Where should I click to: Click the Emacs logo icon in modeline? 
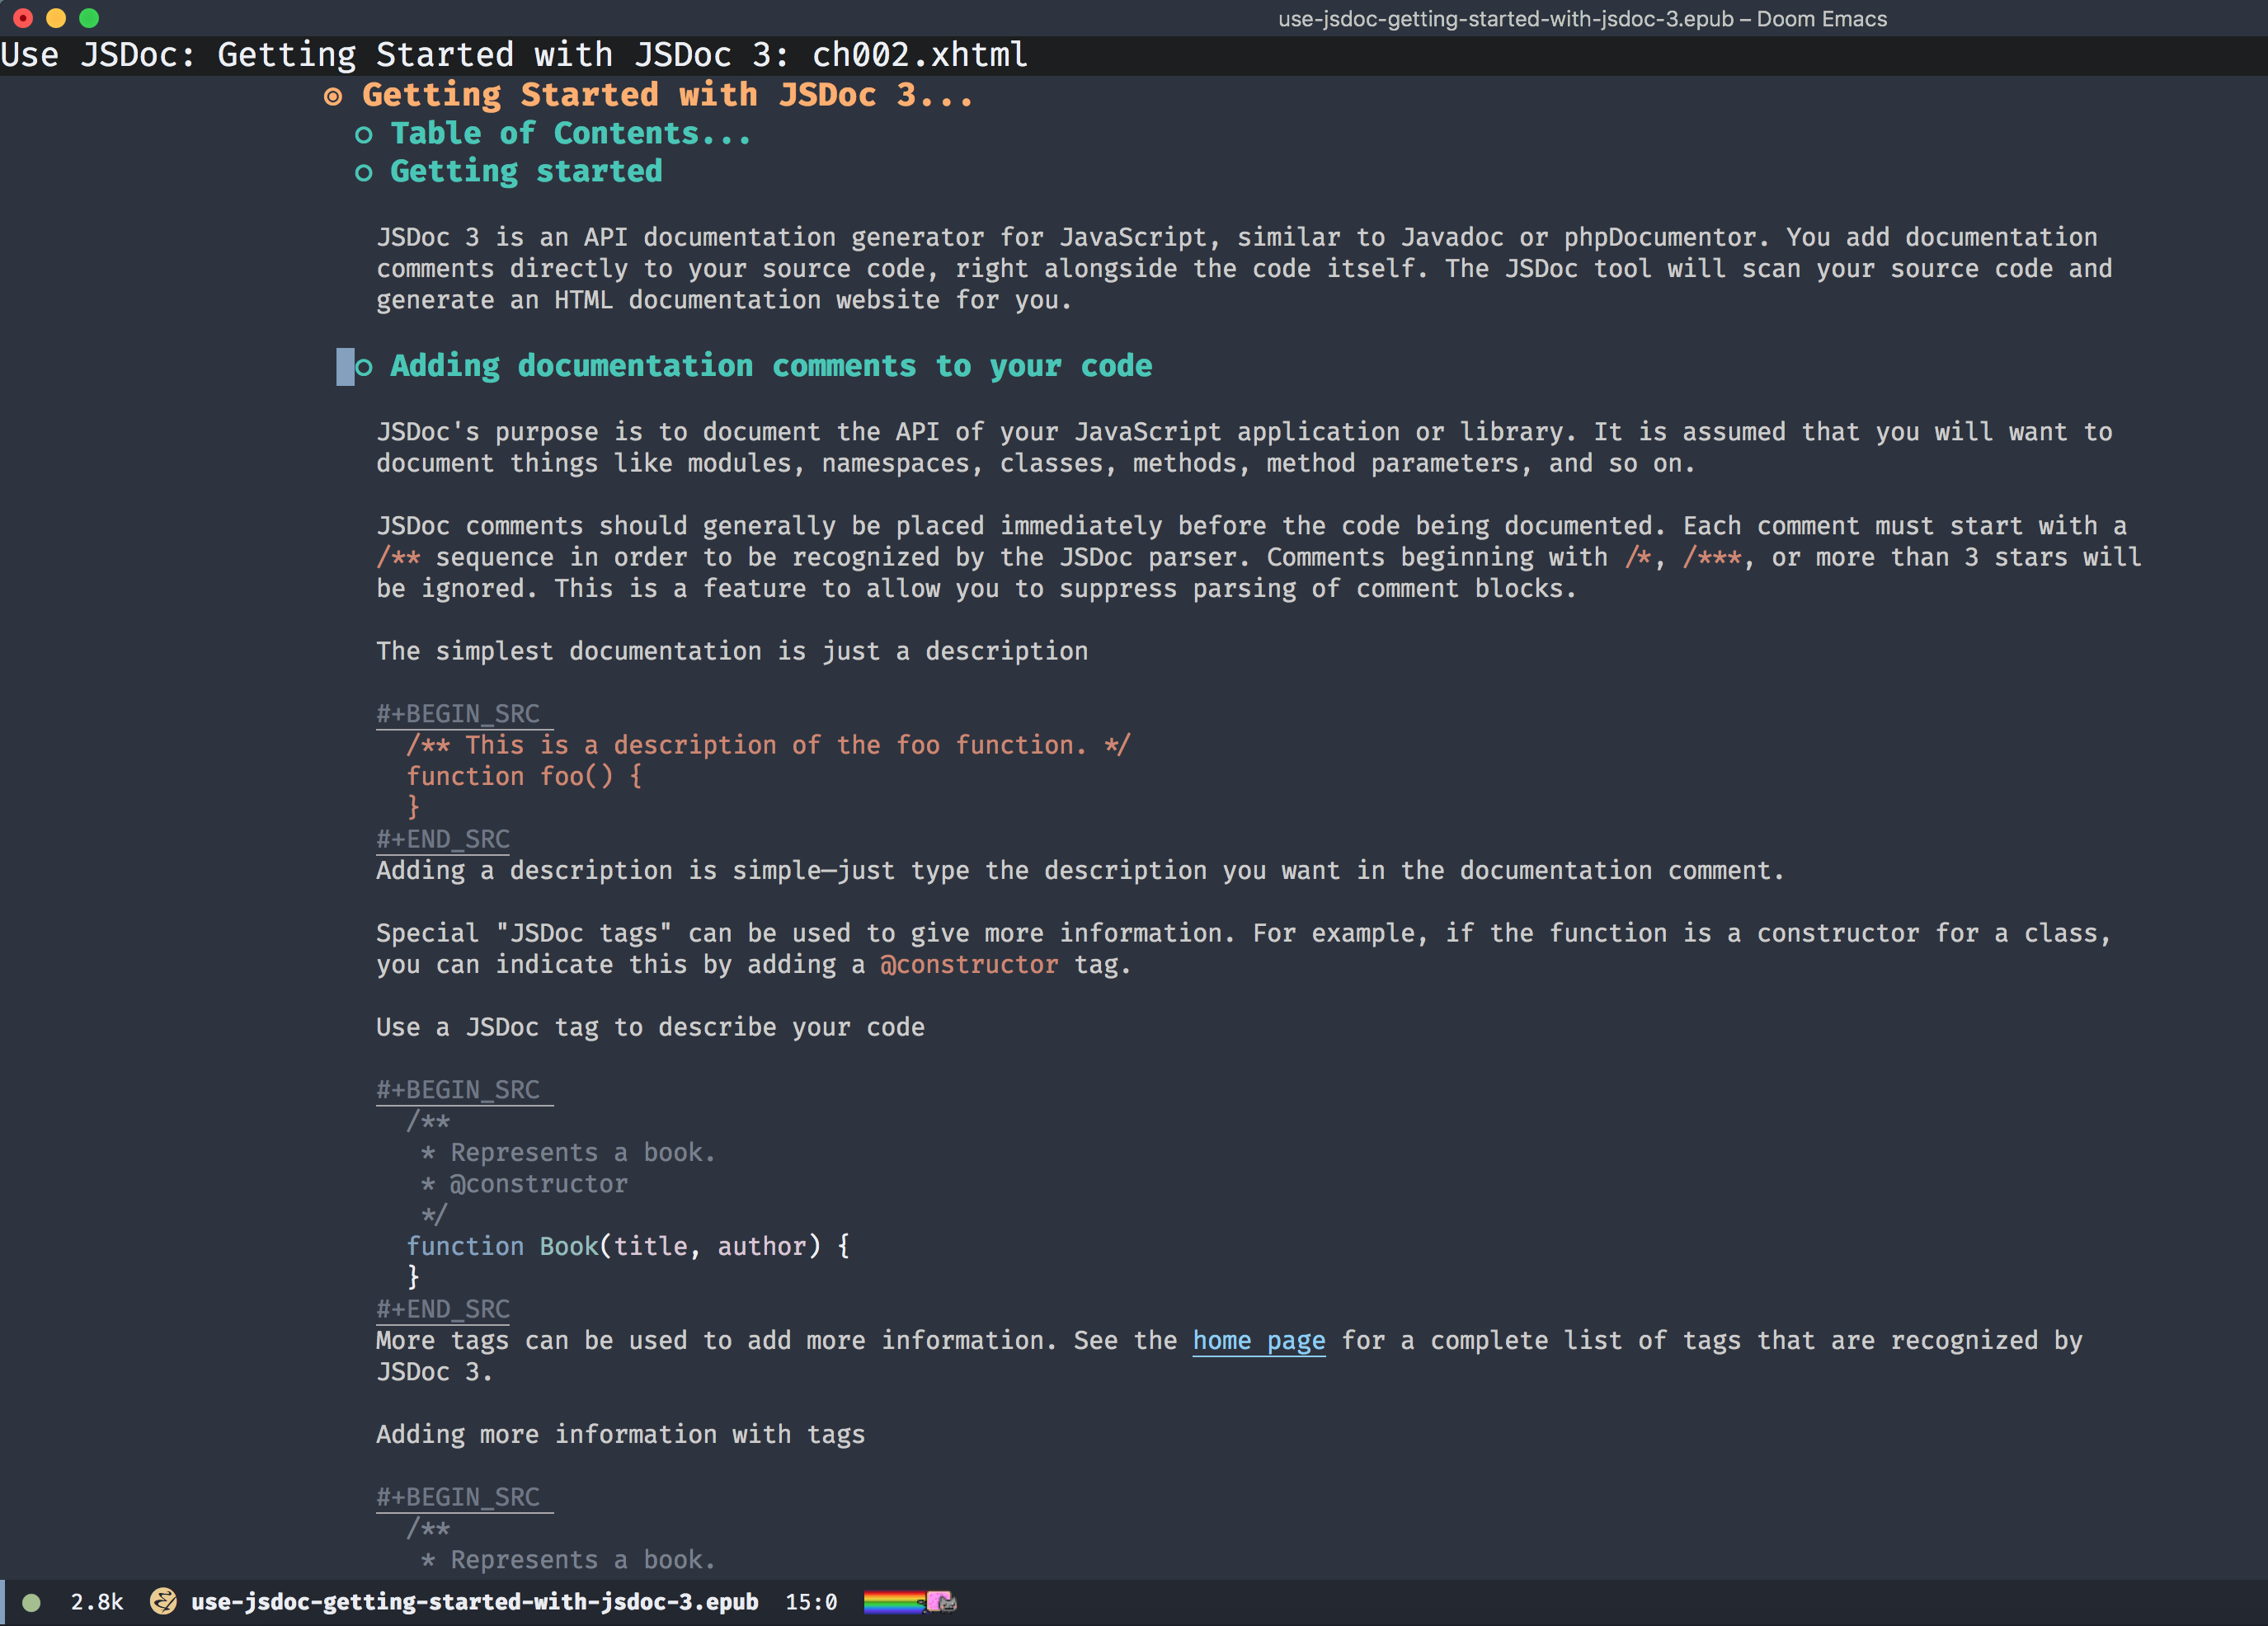(163, 1601)
